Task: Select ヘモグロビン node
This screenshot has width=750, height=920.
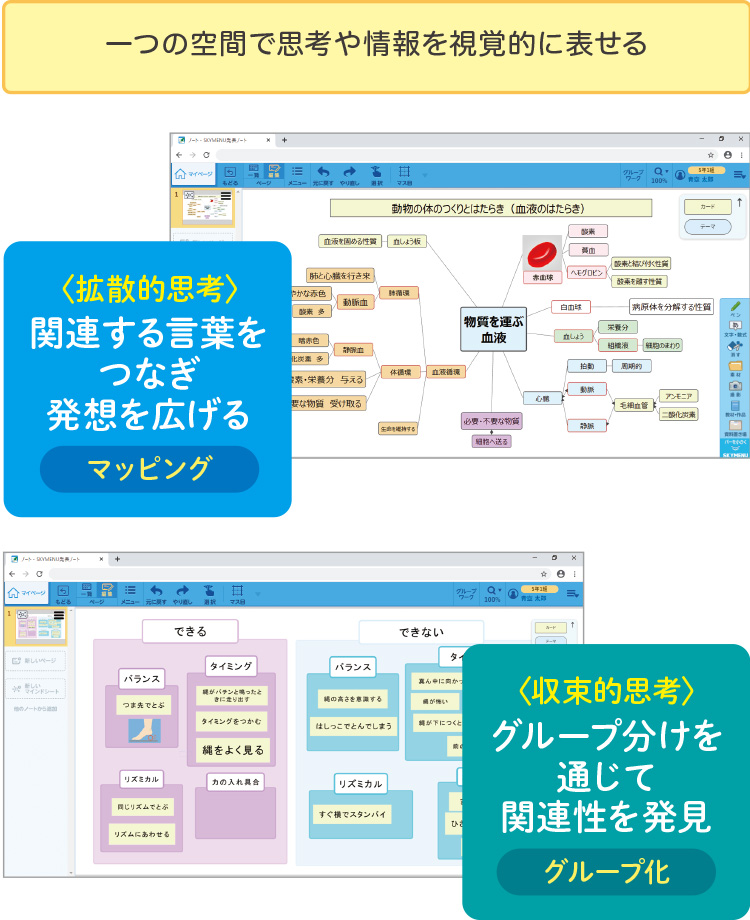Action: click(586, 273)
